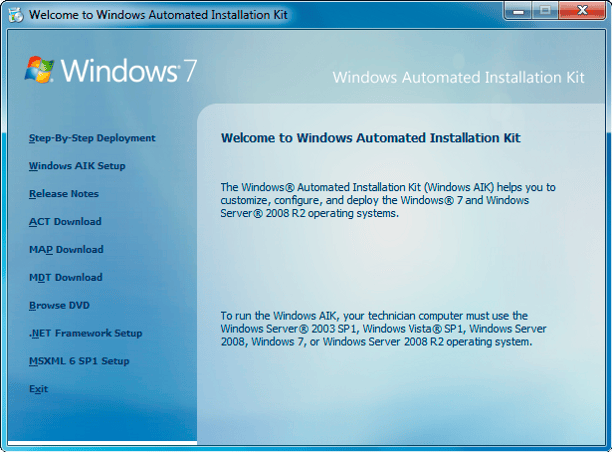Close the Windows AIK welcome window
The height and width of the screenshot is (452, 612).
pos(582,11)
